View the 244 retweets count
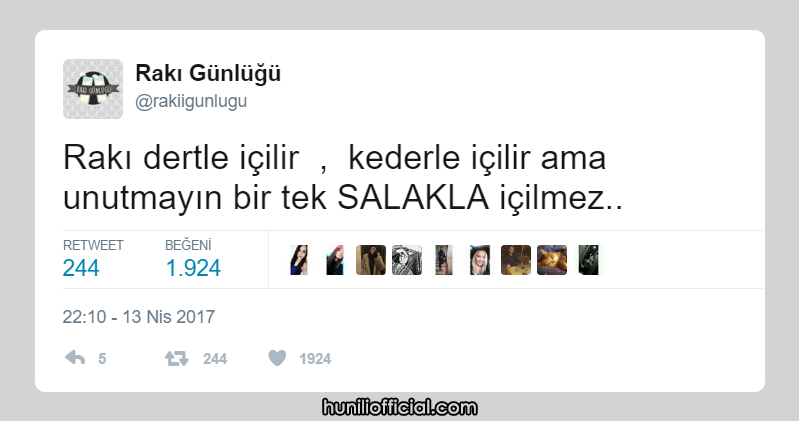Image resolution: width=799 pixels, height=421 pixels. click(81, 268)
